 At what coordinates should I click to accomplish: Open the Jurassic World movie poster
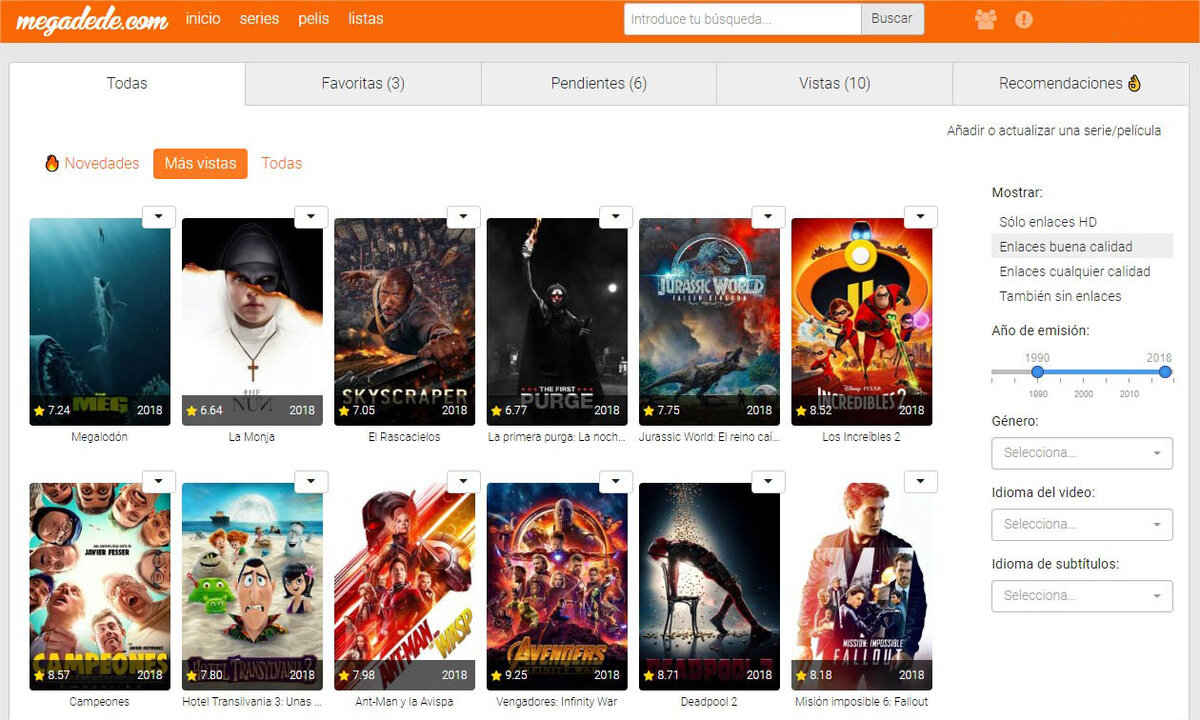(709, 322)
